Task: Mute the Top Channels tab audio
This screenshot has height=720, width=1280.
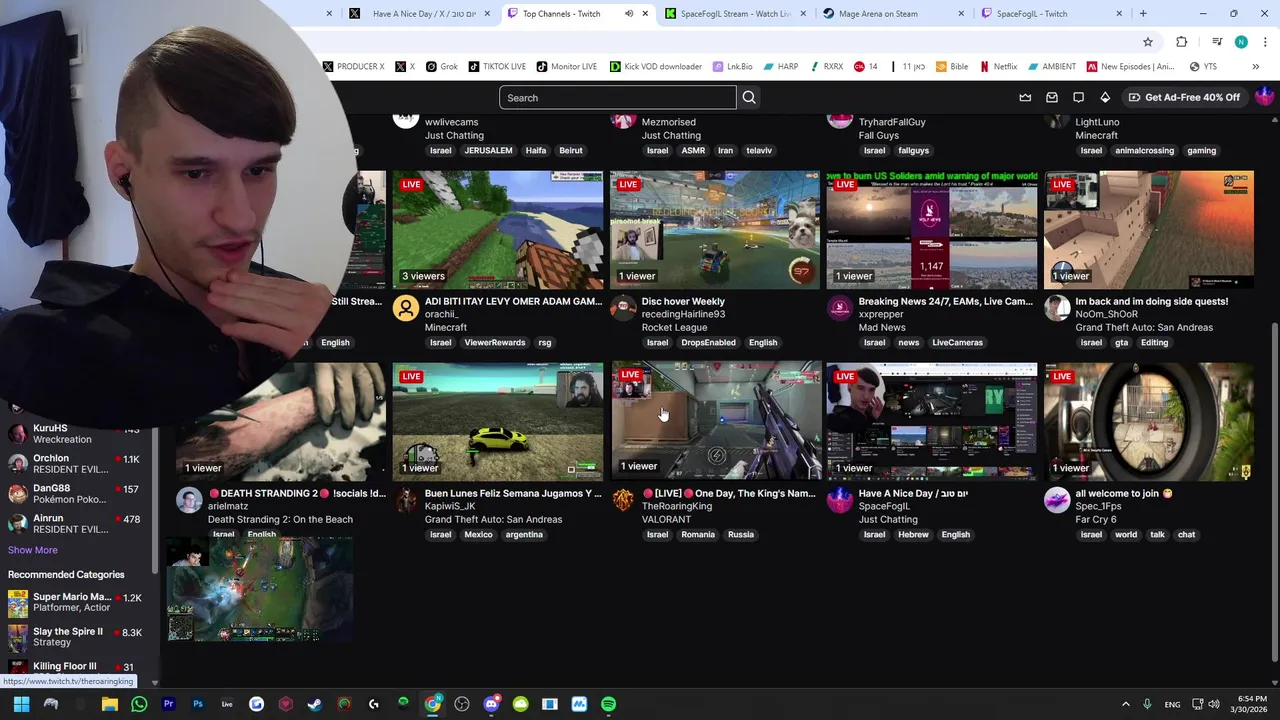Action: [629, 14]
